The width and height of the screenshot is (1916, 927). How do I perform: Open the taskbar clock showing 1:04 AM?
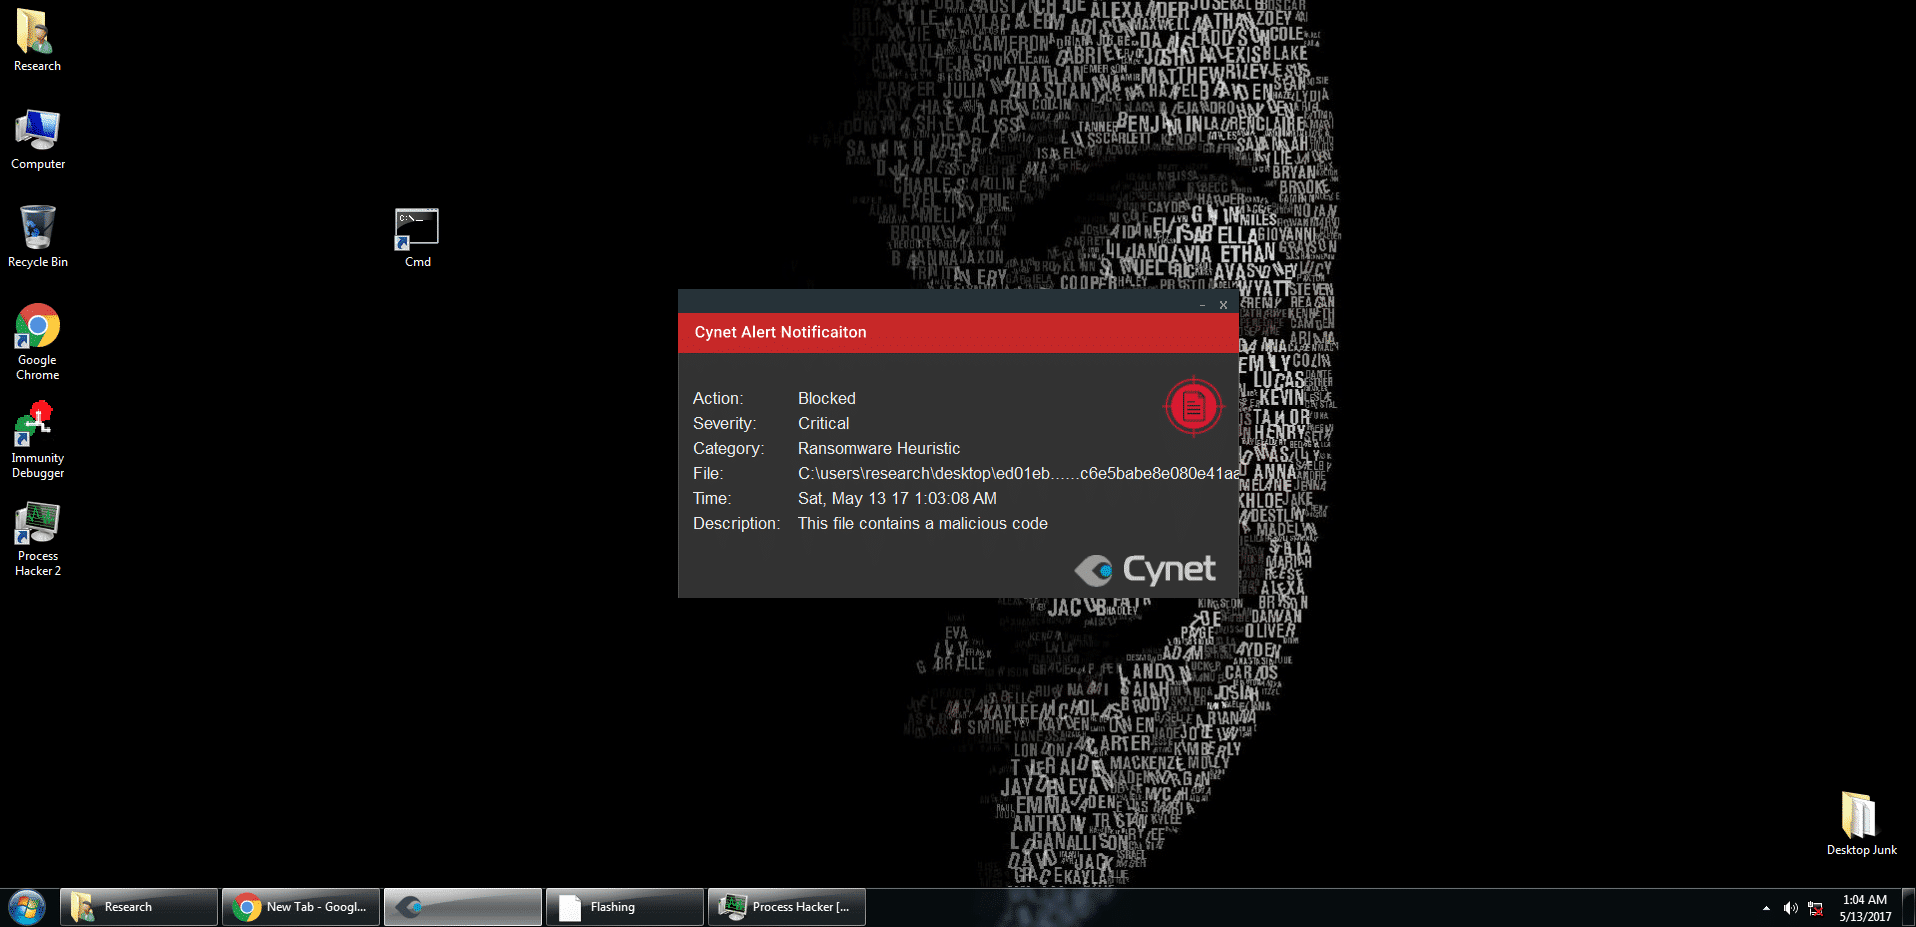[1865, 908]
